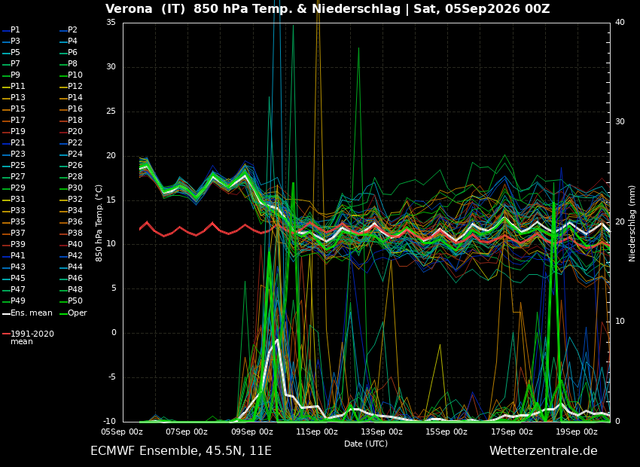Click the Wetterzentrale.de credit text

coord(543,451)
